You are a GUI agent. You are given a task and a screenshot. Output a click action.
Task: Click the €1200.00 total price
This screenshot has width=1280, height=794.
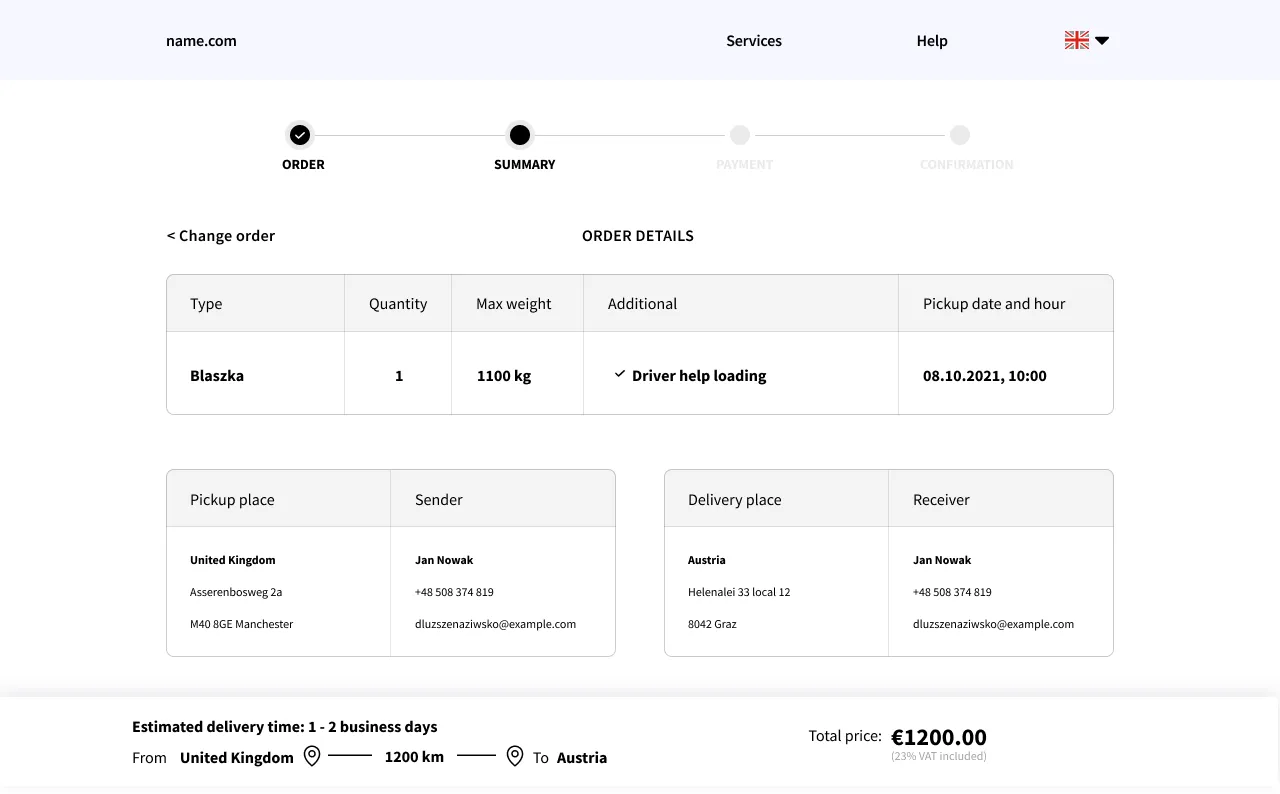(939, 737)
